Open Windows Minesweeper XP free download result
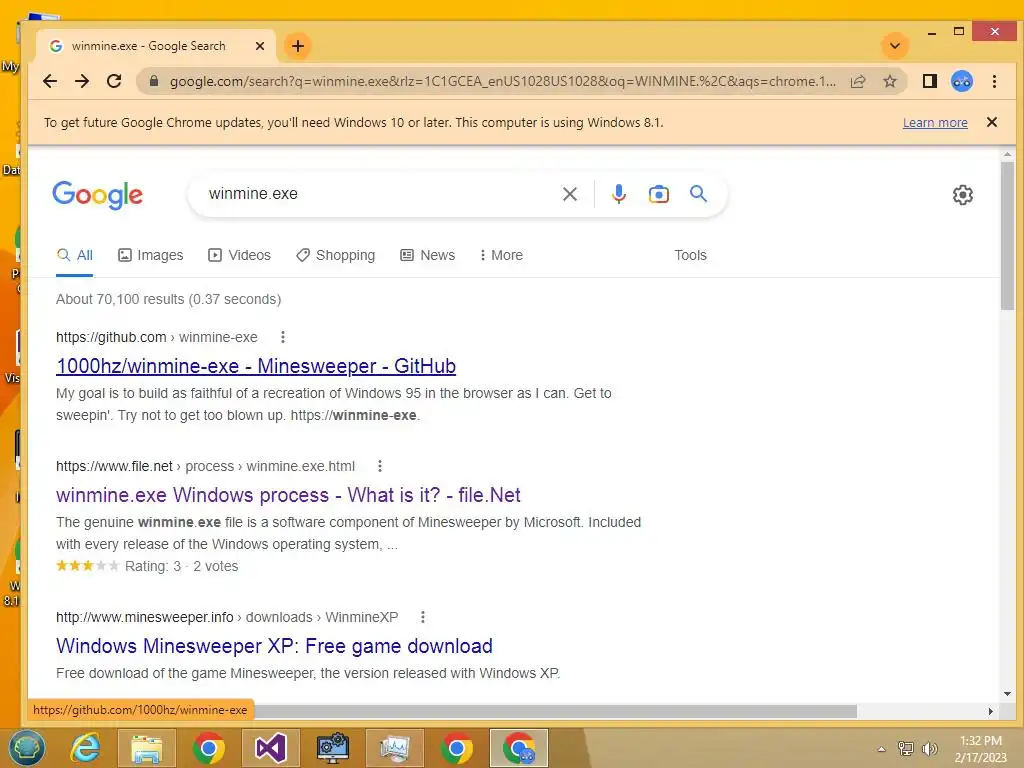The image size is (1024, 768). (274, 646)
